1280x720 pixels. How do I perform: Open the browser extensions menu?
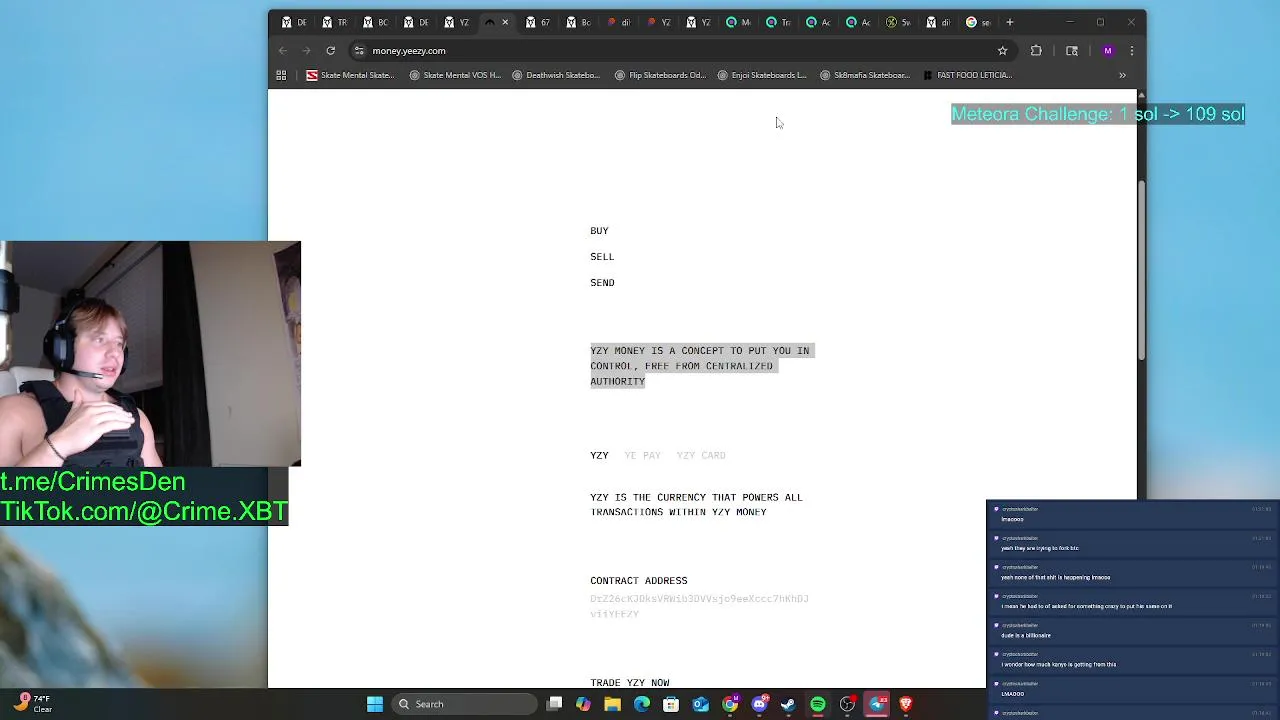(x=1036, y=51)
